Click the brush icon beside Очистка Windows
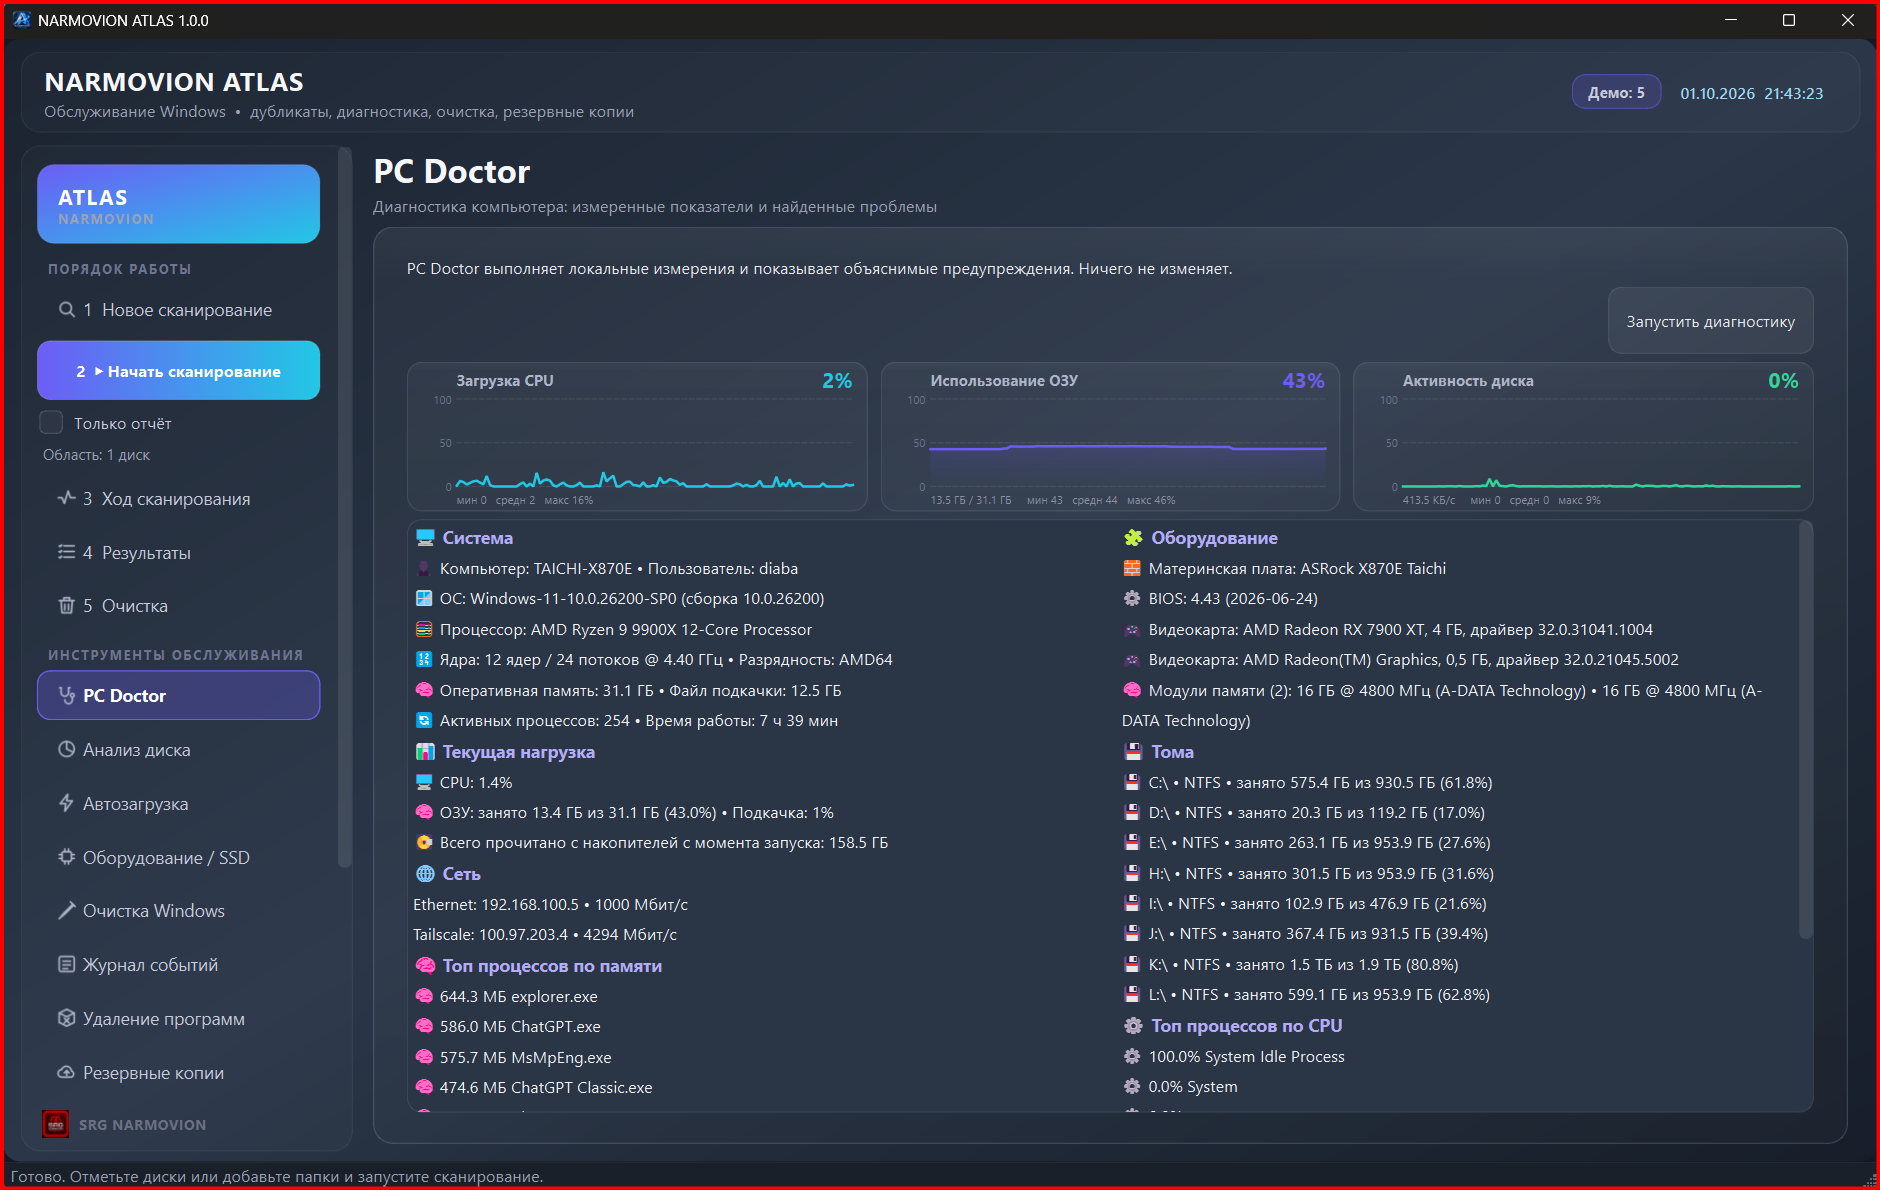The width and height of the screenshot is (1880, 1190). [67, 910]
